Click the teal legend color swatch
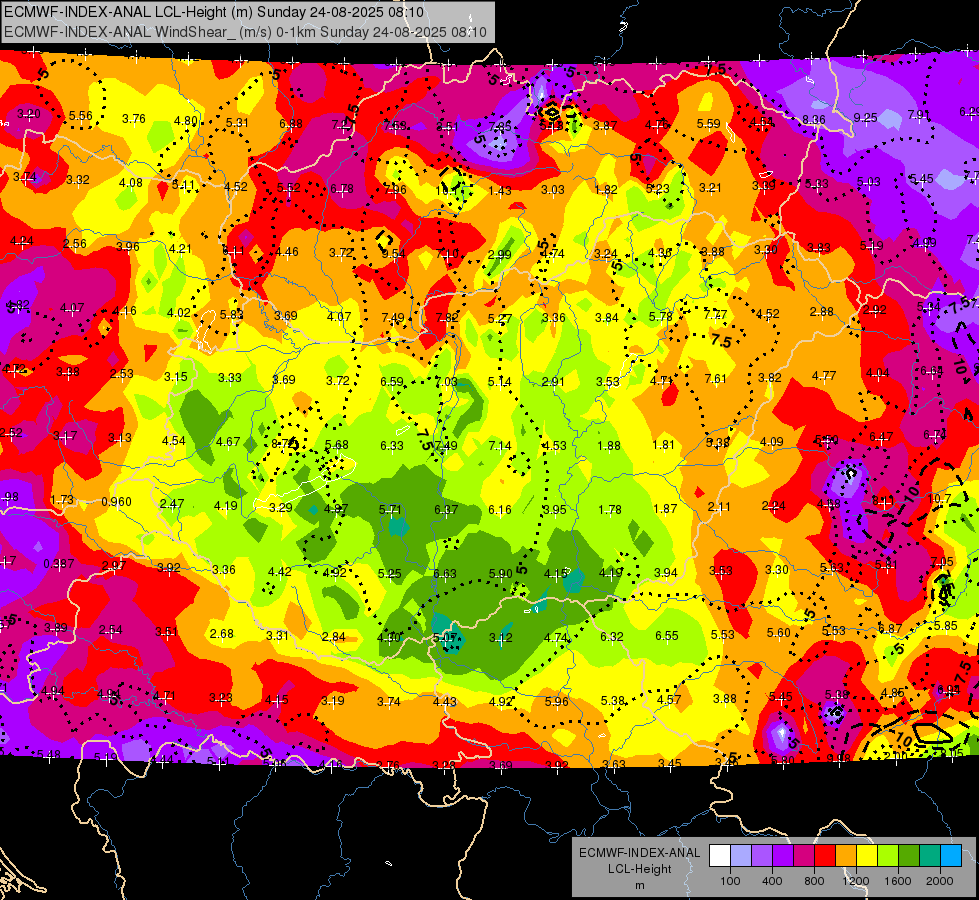Viewport: 979px width, 900px height. pos(930,856)
